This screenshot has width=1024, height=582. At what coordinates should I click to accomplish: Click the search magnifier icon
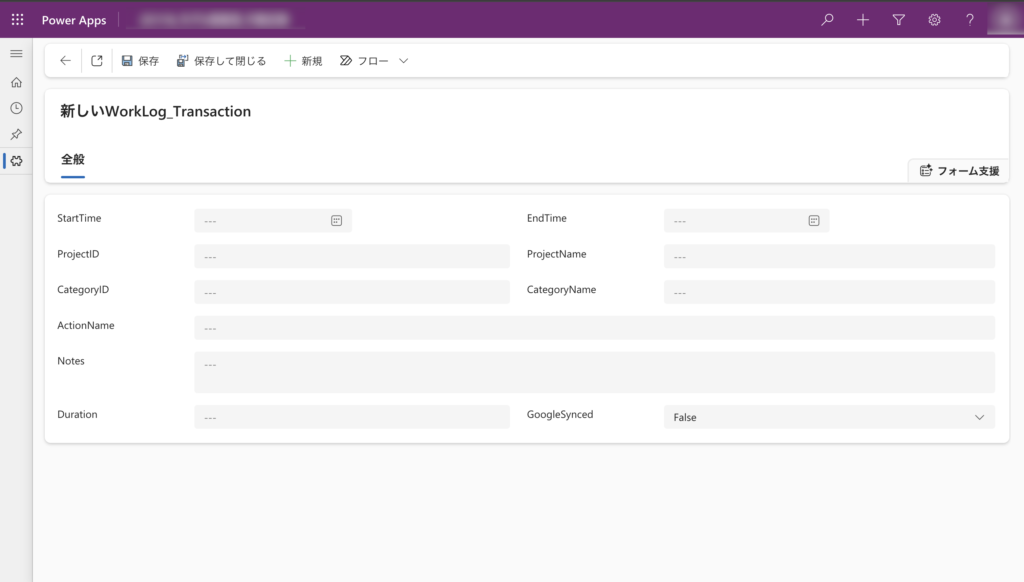(x=827, y=20)
